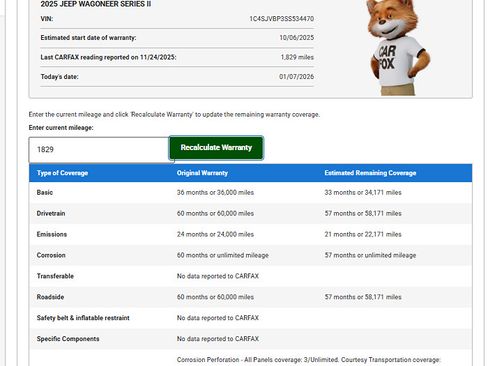Click Safety belt No data reported to CARFAX
Screen dimensions: 488x366
click(218, 318)
